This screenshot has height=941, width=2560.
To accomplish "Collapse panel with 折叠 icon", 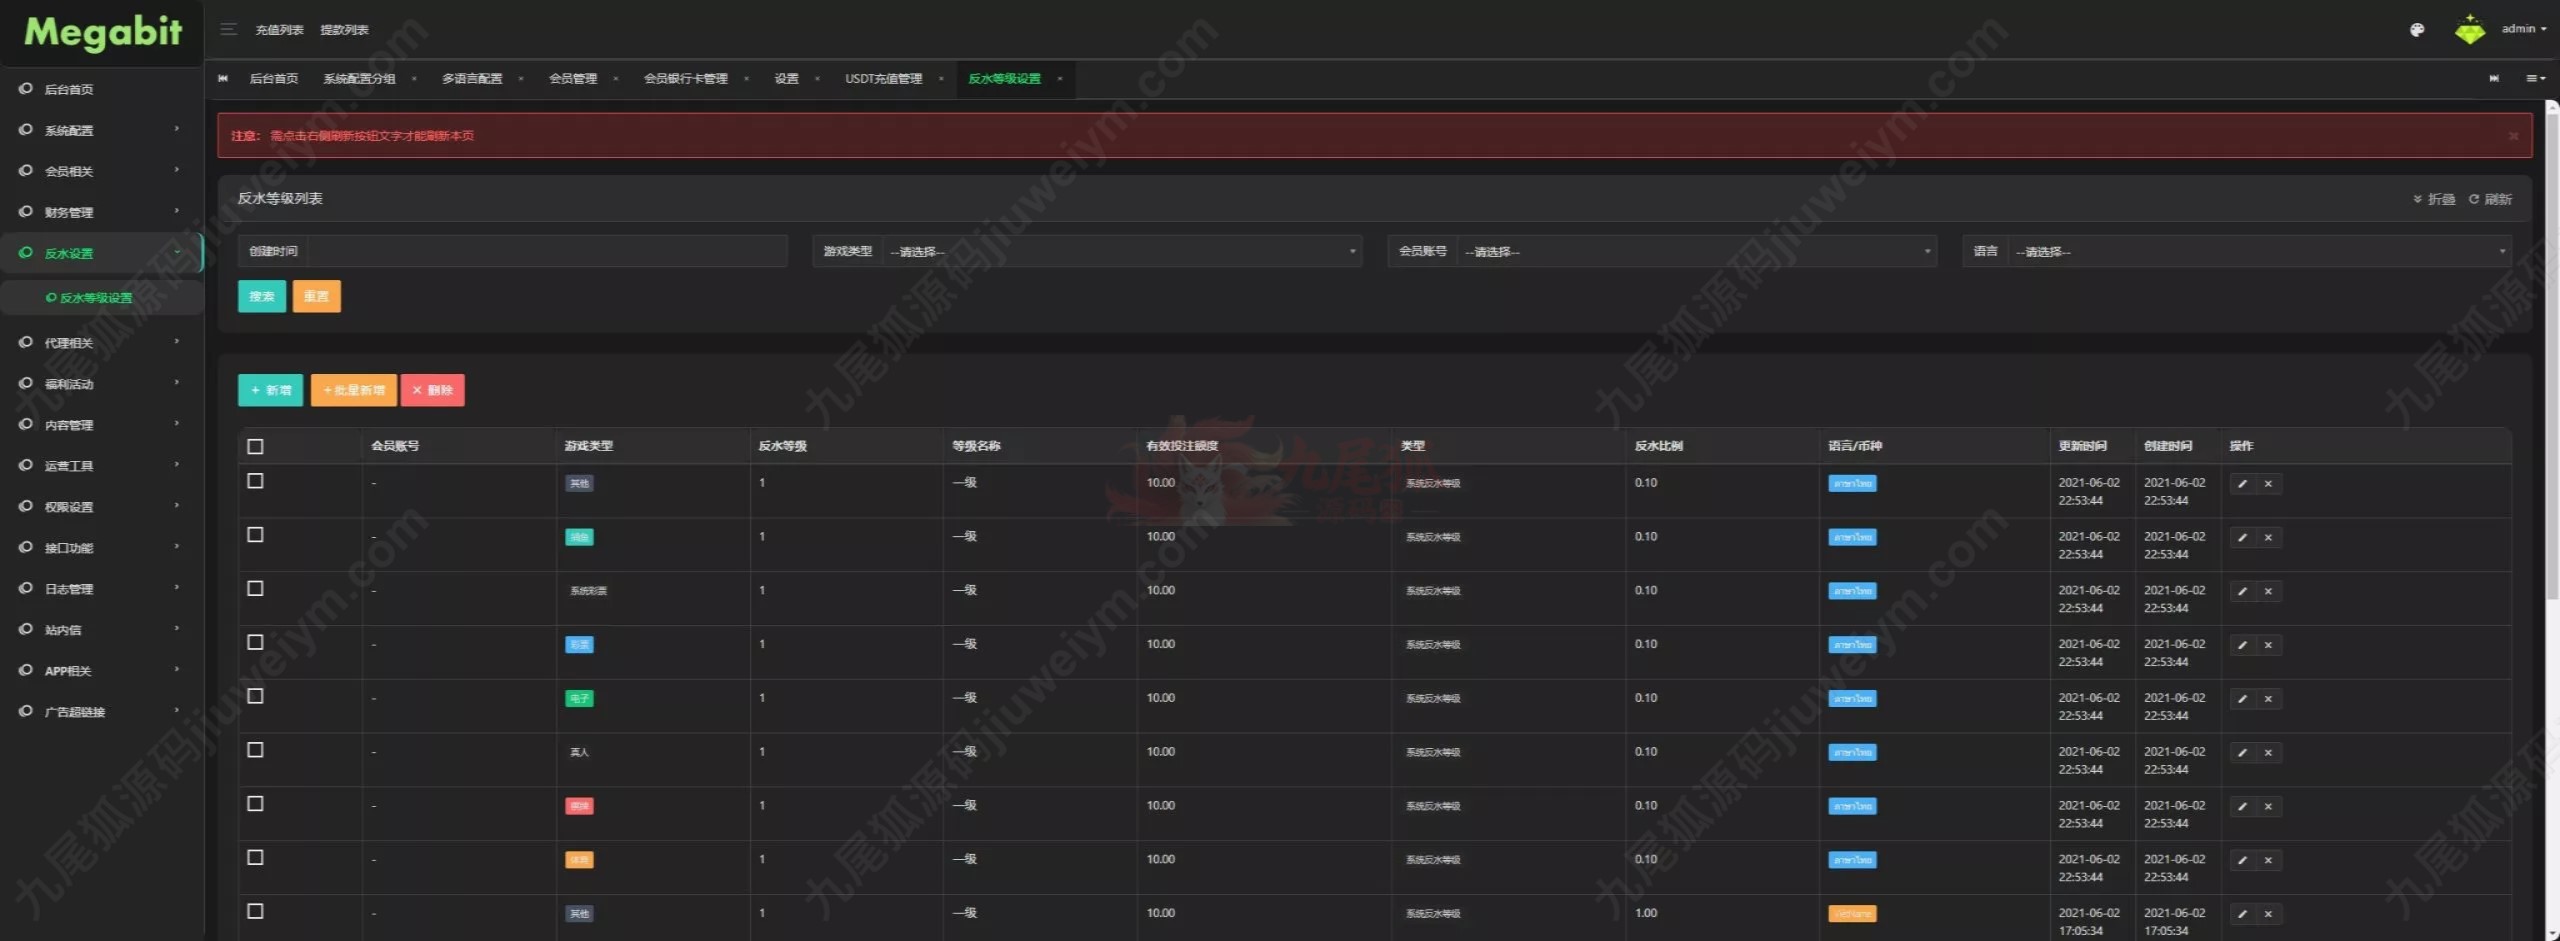I will [2433, 199].
